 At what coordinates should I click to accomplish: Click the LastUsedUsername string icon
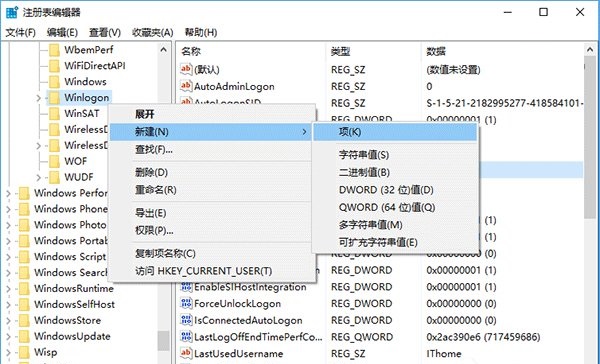coord(186,353)
